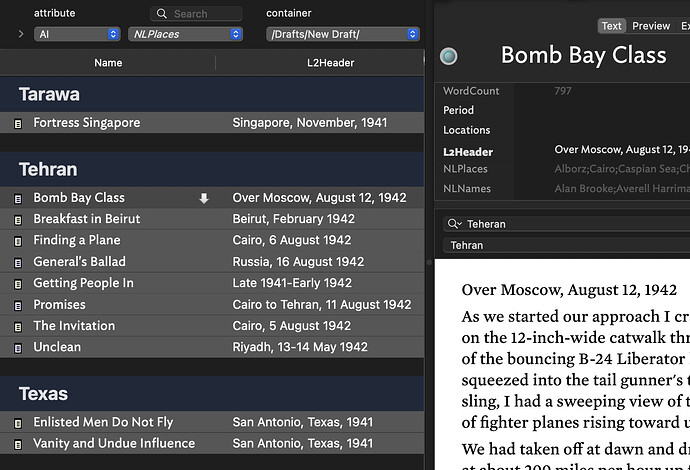Switch to the Text tab
Viewport: 690px width, 470px height.
pos(611,26)
